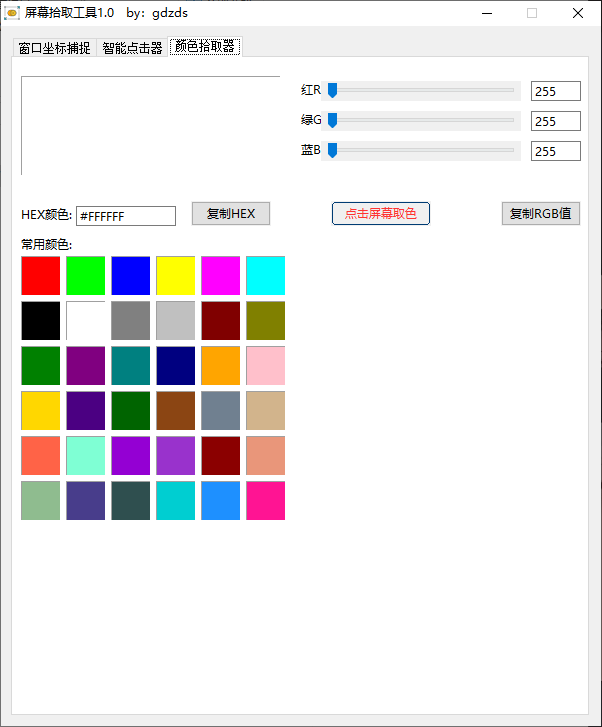The width and height of the screenshot is (602, 727).
Task: Select the gold swatch
Action: click(41, 410)
